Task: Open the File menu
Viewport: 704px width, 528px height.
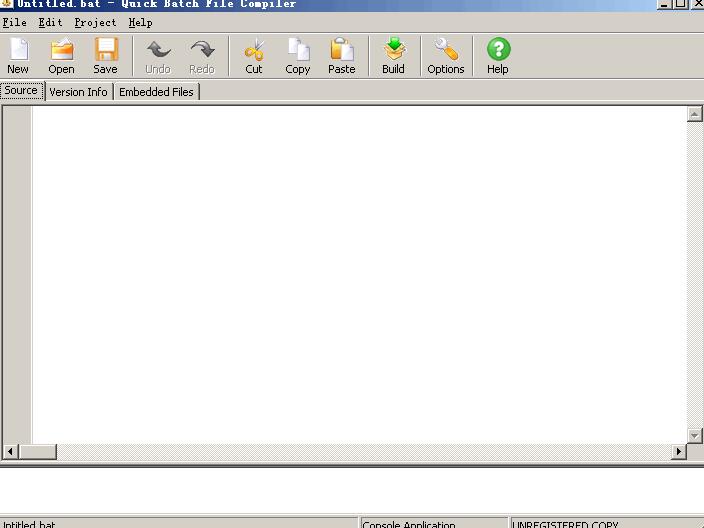Action: click(x=15, y=22)
